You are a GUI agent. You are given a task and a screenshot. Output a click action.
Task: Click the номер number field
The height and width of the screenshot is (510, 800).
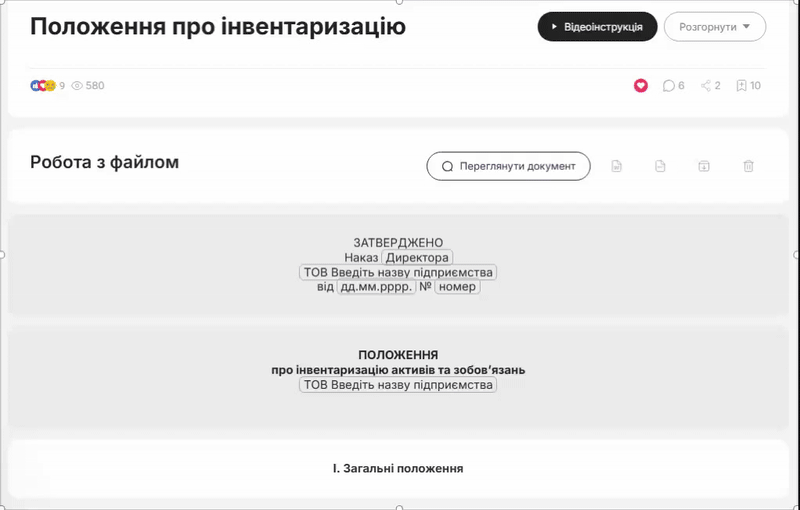pyautogui.click(x=457, y=287)
